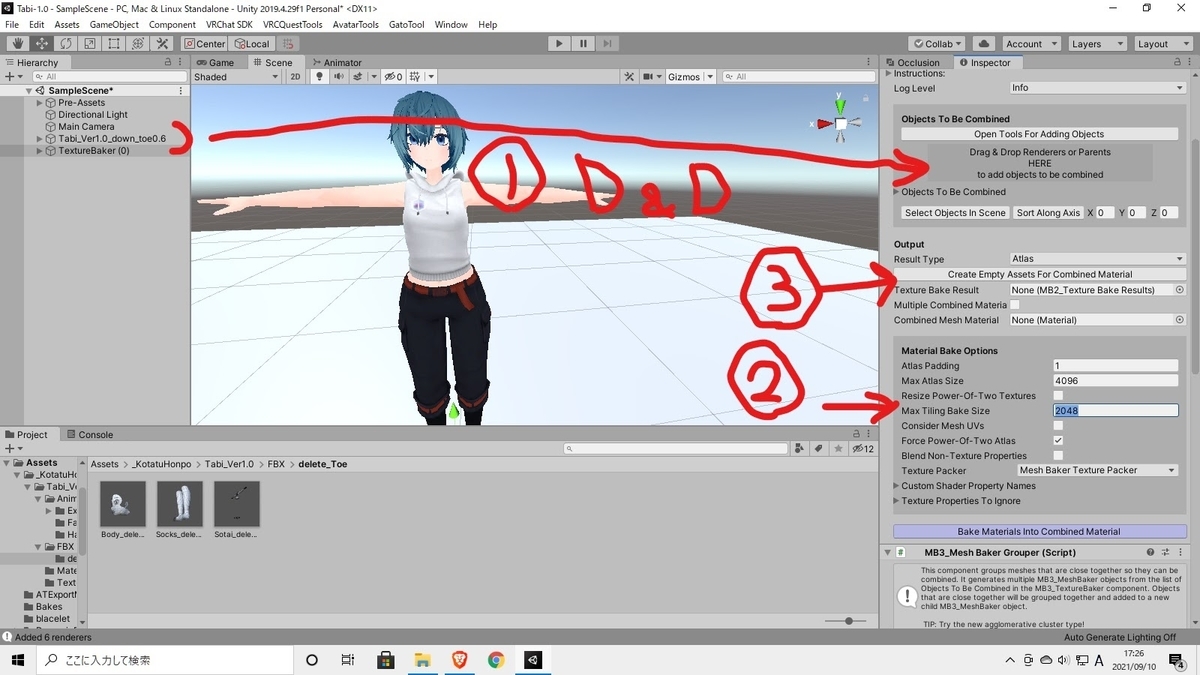Select the Scale tool
Viewport: 1200px width, 675px height.
90,44
